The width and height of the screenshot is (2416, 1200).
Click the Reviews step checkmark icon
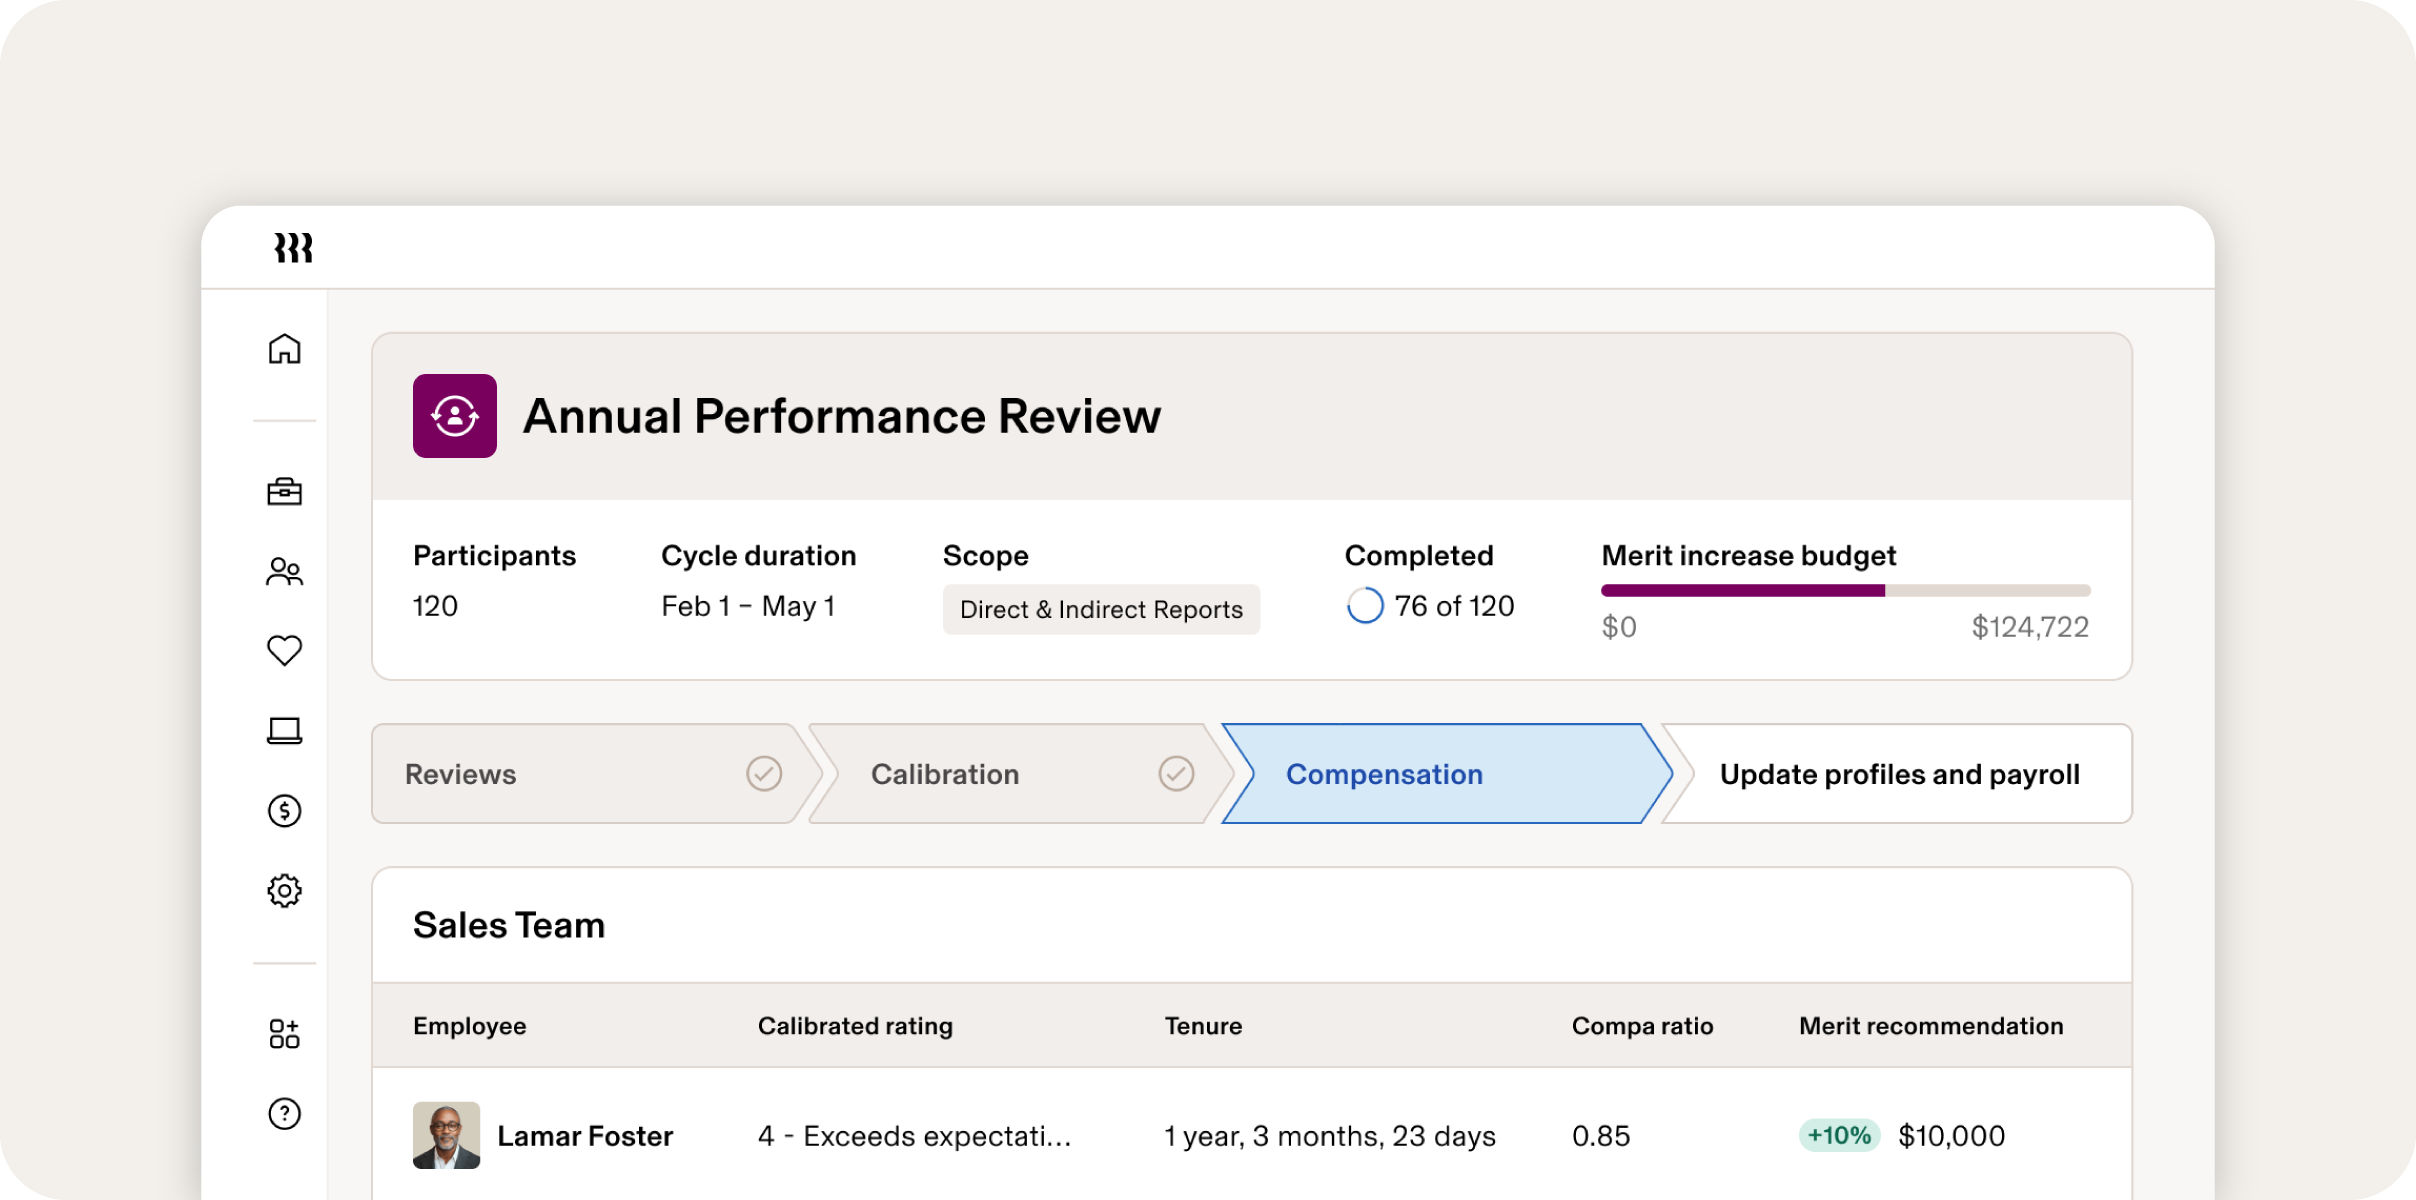pos(764,773)
